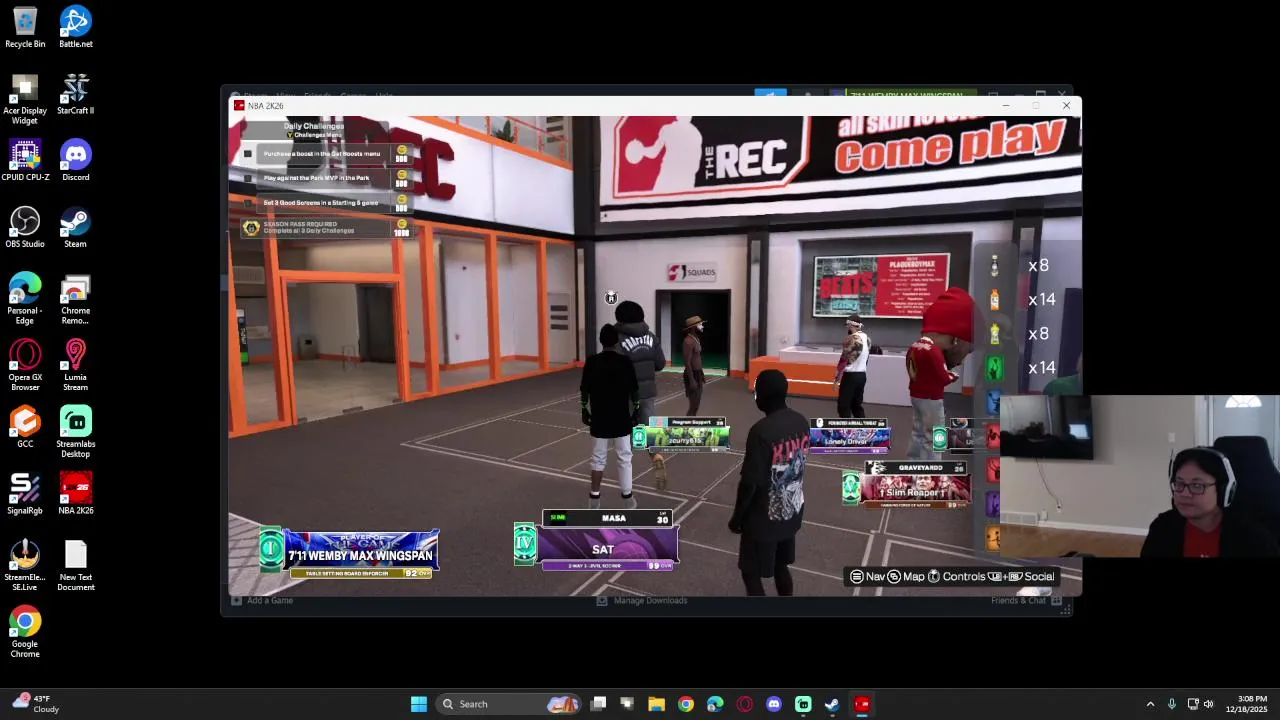Viewport: 1280px width, 720px height.
Task: Check the 'Purchase a boost' challenge box
Action: click(x=248, y=154)
